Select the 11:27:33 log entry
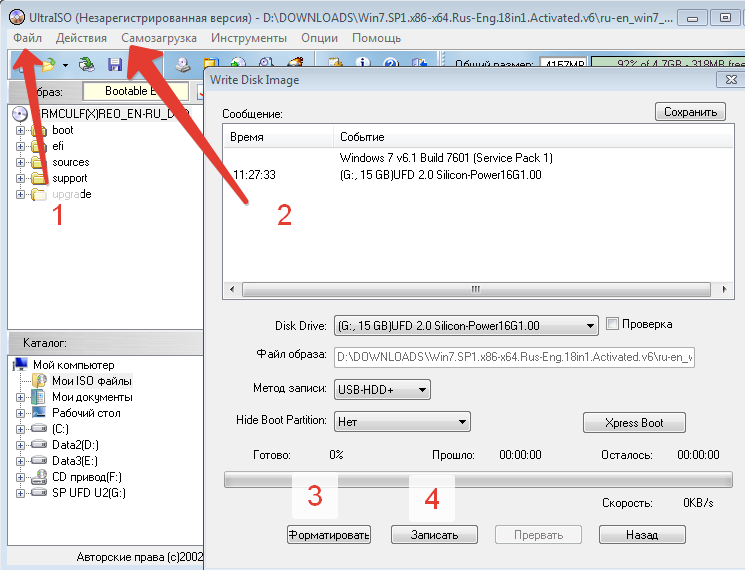Viewport: 745px width, 570px height. pyautogui.click(x=478, y=175)
